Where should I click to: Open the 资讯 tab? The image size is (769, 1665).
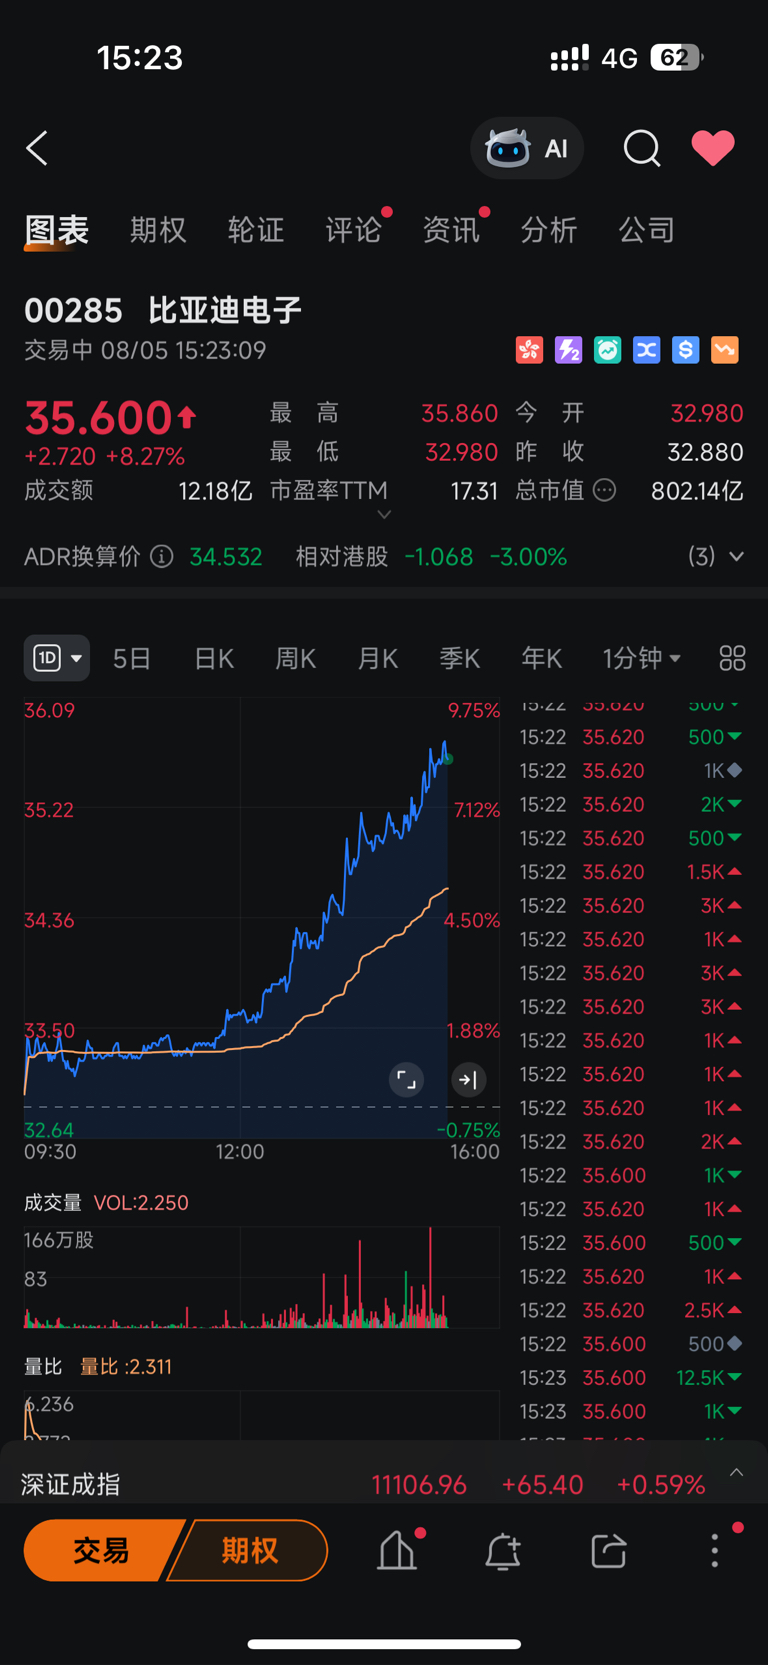click(x=451, y=230)
